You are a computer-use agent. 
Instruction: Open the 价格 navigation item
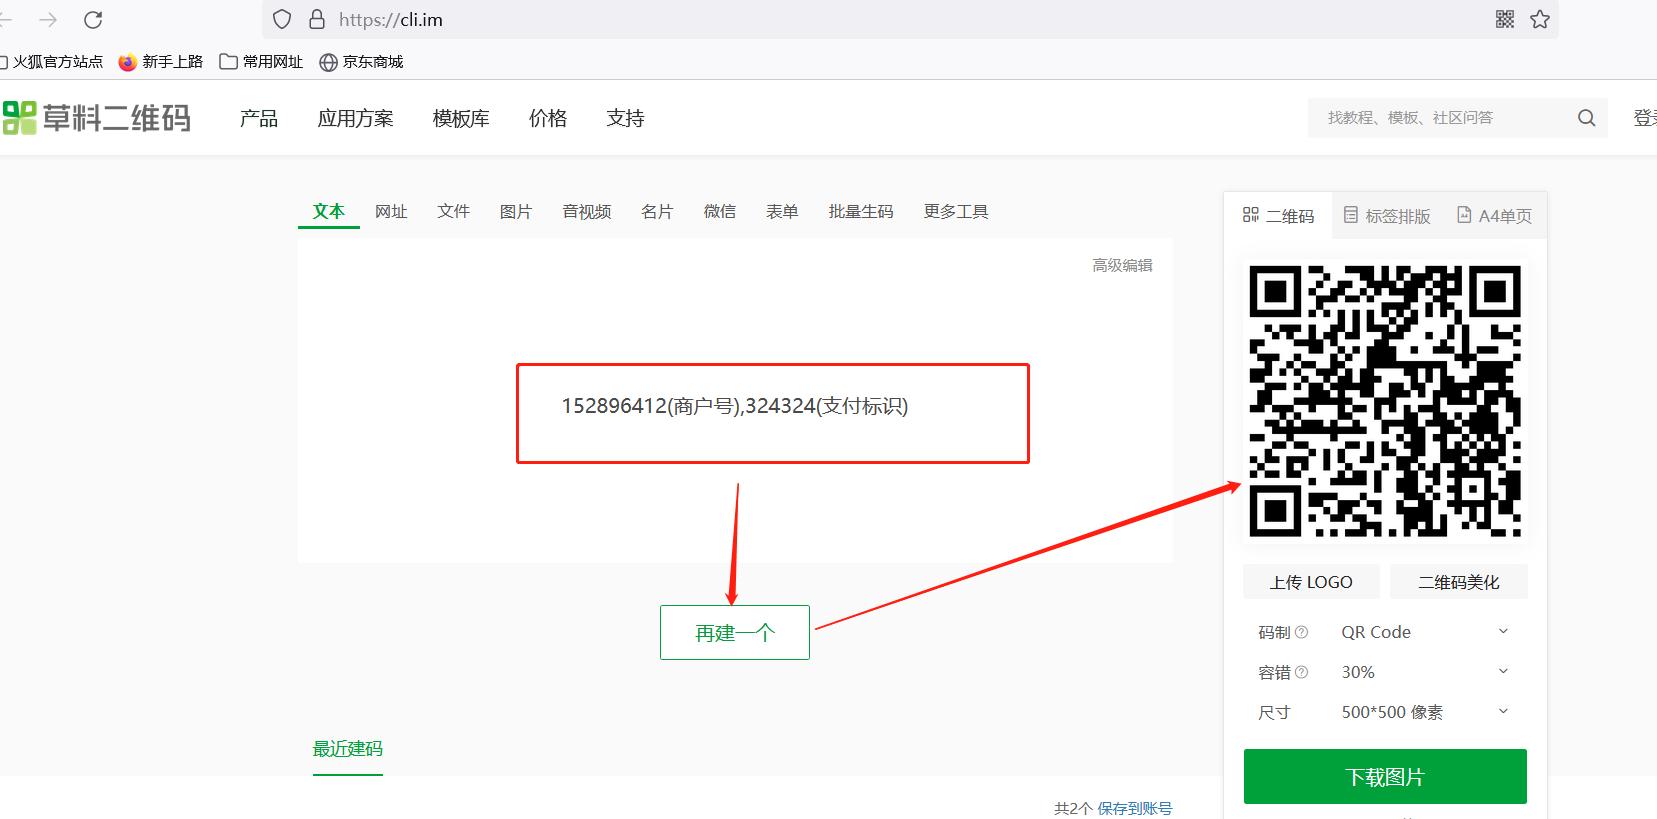pyautogui.click(x=548, y=118)
